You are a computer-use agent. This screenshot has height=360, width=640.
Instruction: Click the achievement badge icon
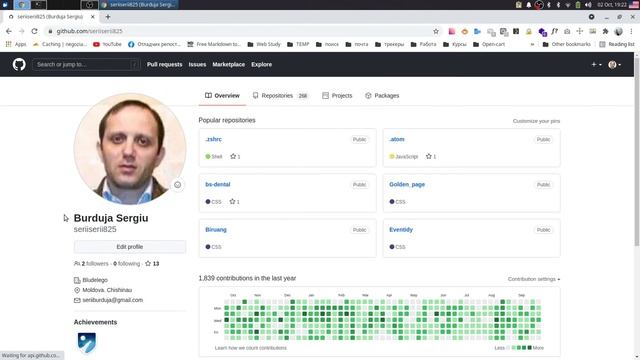87,343
